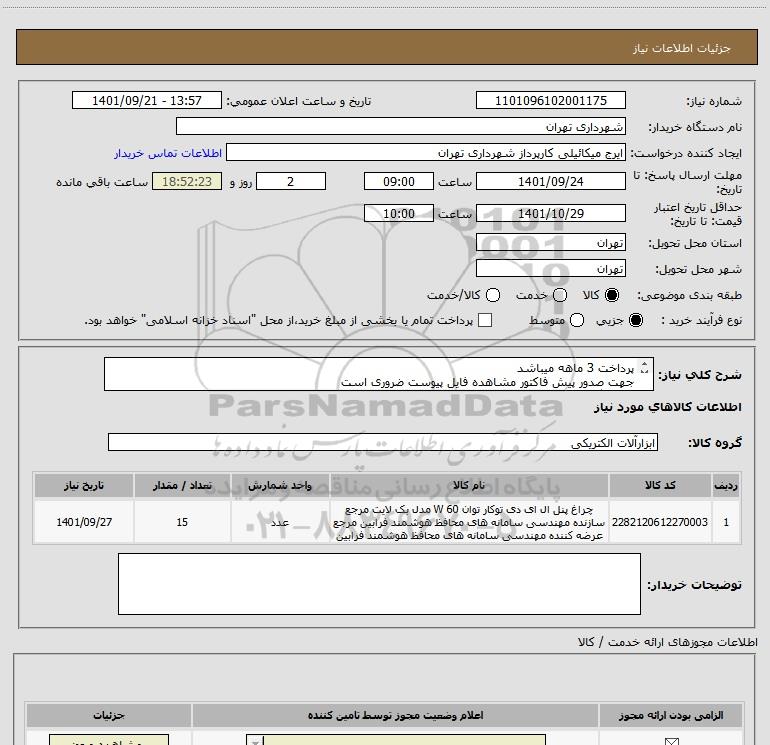Click the شرح کلی نیاز text area
The width and height of the screenshot is (770, 745).
[x=379, y=374]
